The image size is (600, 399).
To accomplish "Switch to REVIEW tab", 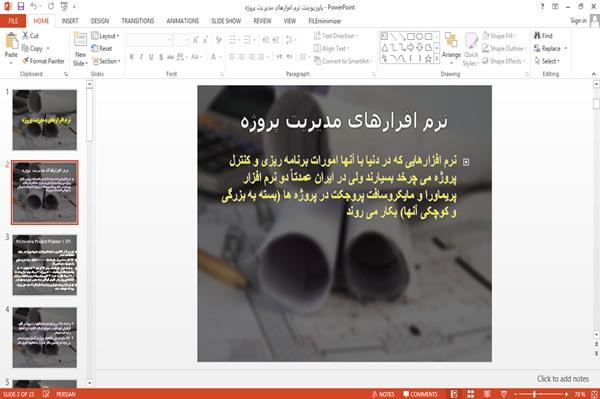I will coord(262,21).
